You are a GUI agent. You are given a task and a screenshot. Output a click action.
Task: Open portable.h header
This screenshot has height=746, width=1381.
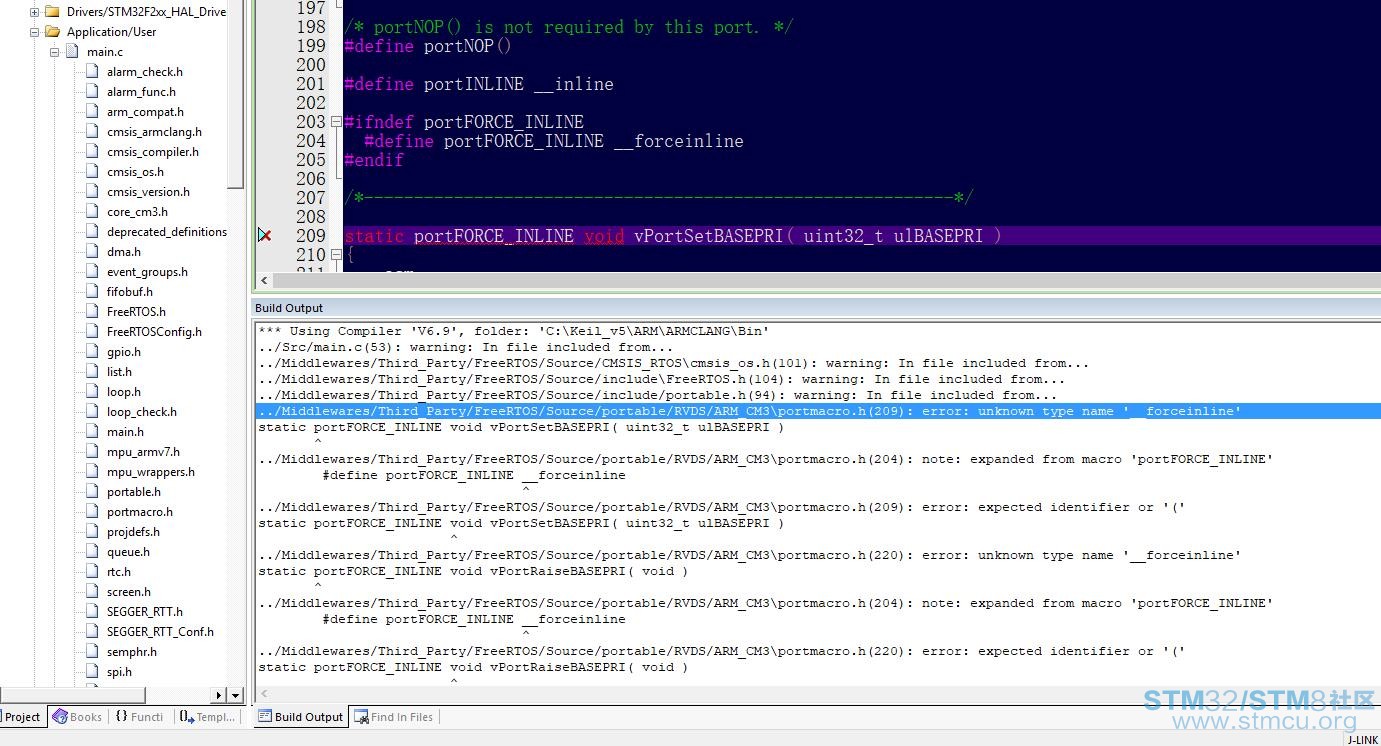134,492
